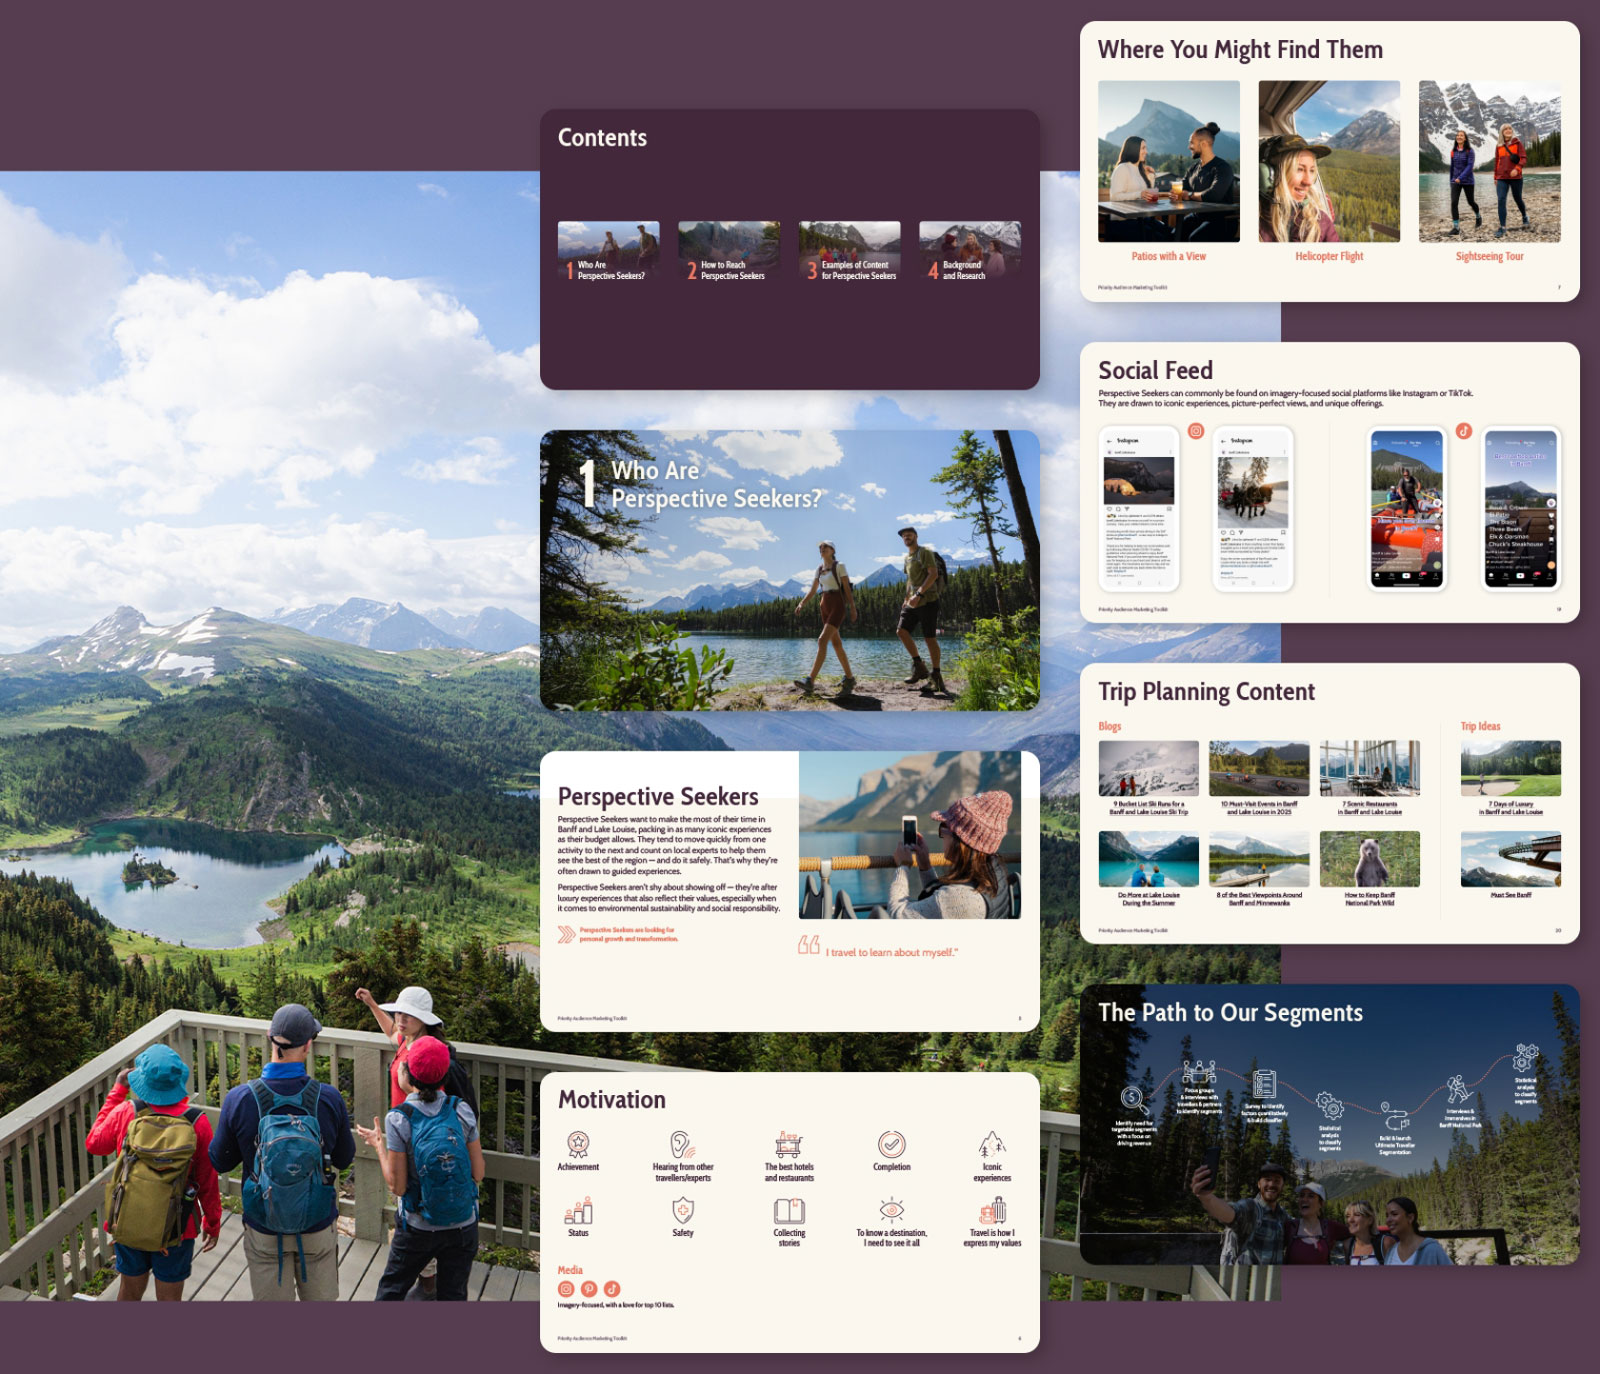Screen dimensions: 1600x1374
Task: Click the Achievement medal icon
Action: (578, 1144)
